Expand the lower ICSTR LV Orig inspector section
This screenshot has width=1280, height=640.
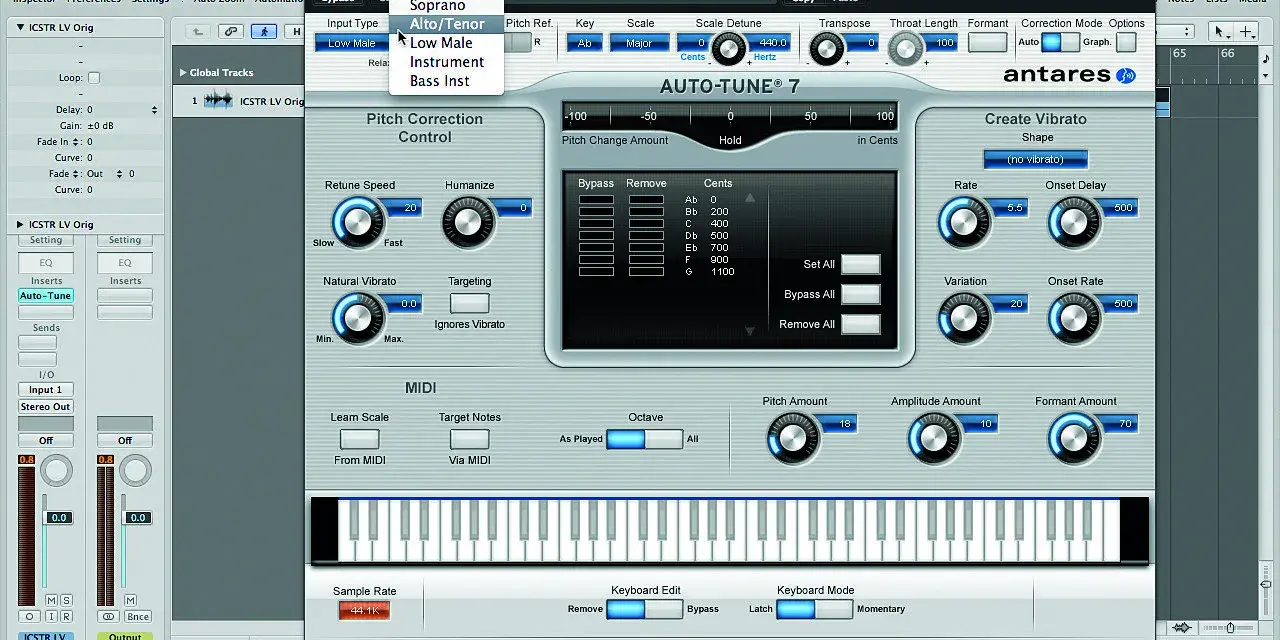point(21,225)
